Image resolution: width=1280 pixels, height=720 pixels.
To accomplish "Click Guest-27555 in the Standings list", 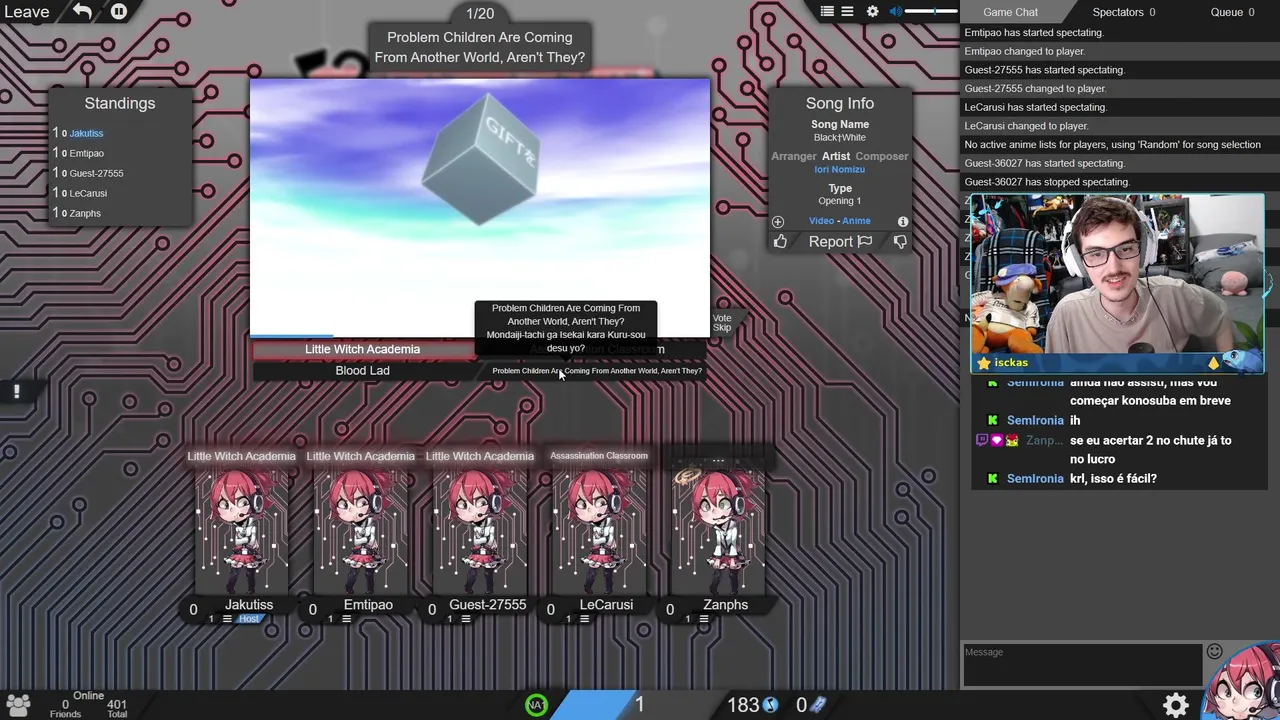I will point(96,173).
